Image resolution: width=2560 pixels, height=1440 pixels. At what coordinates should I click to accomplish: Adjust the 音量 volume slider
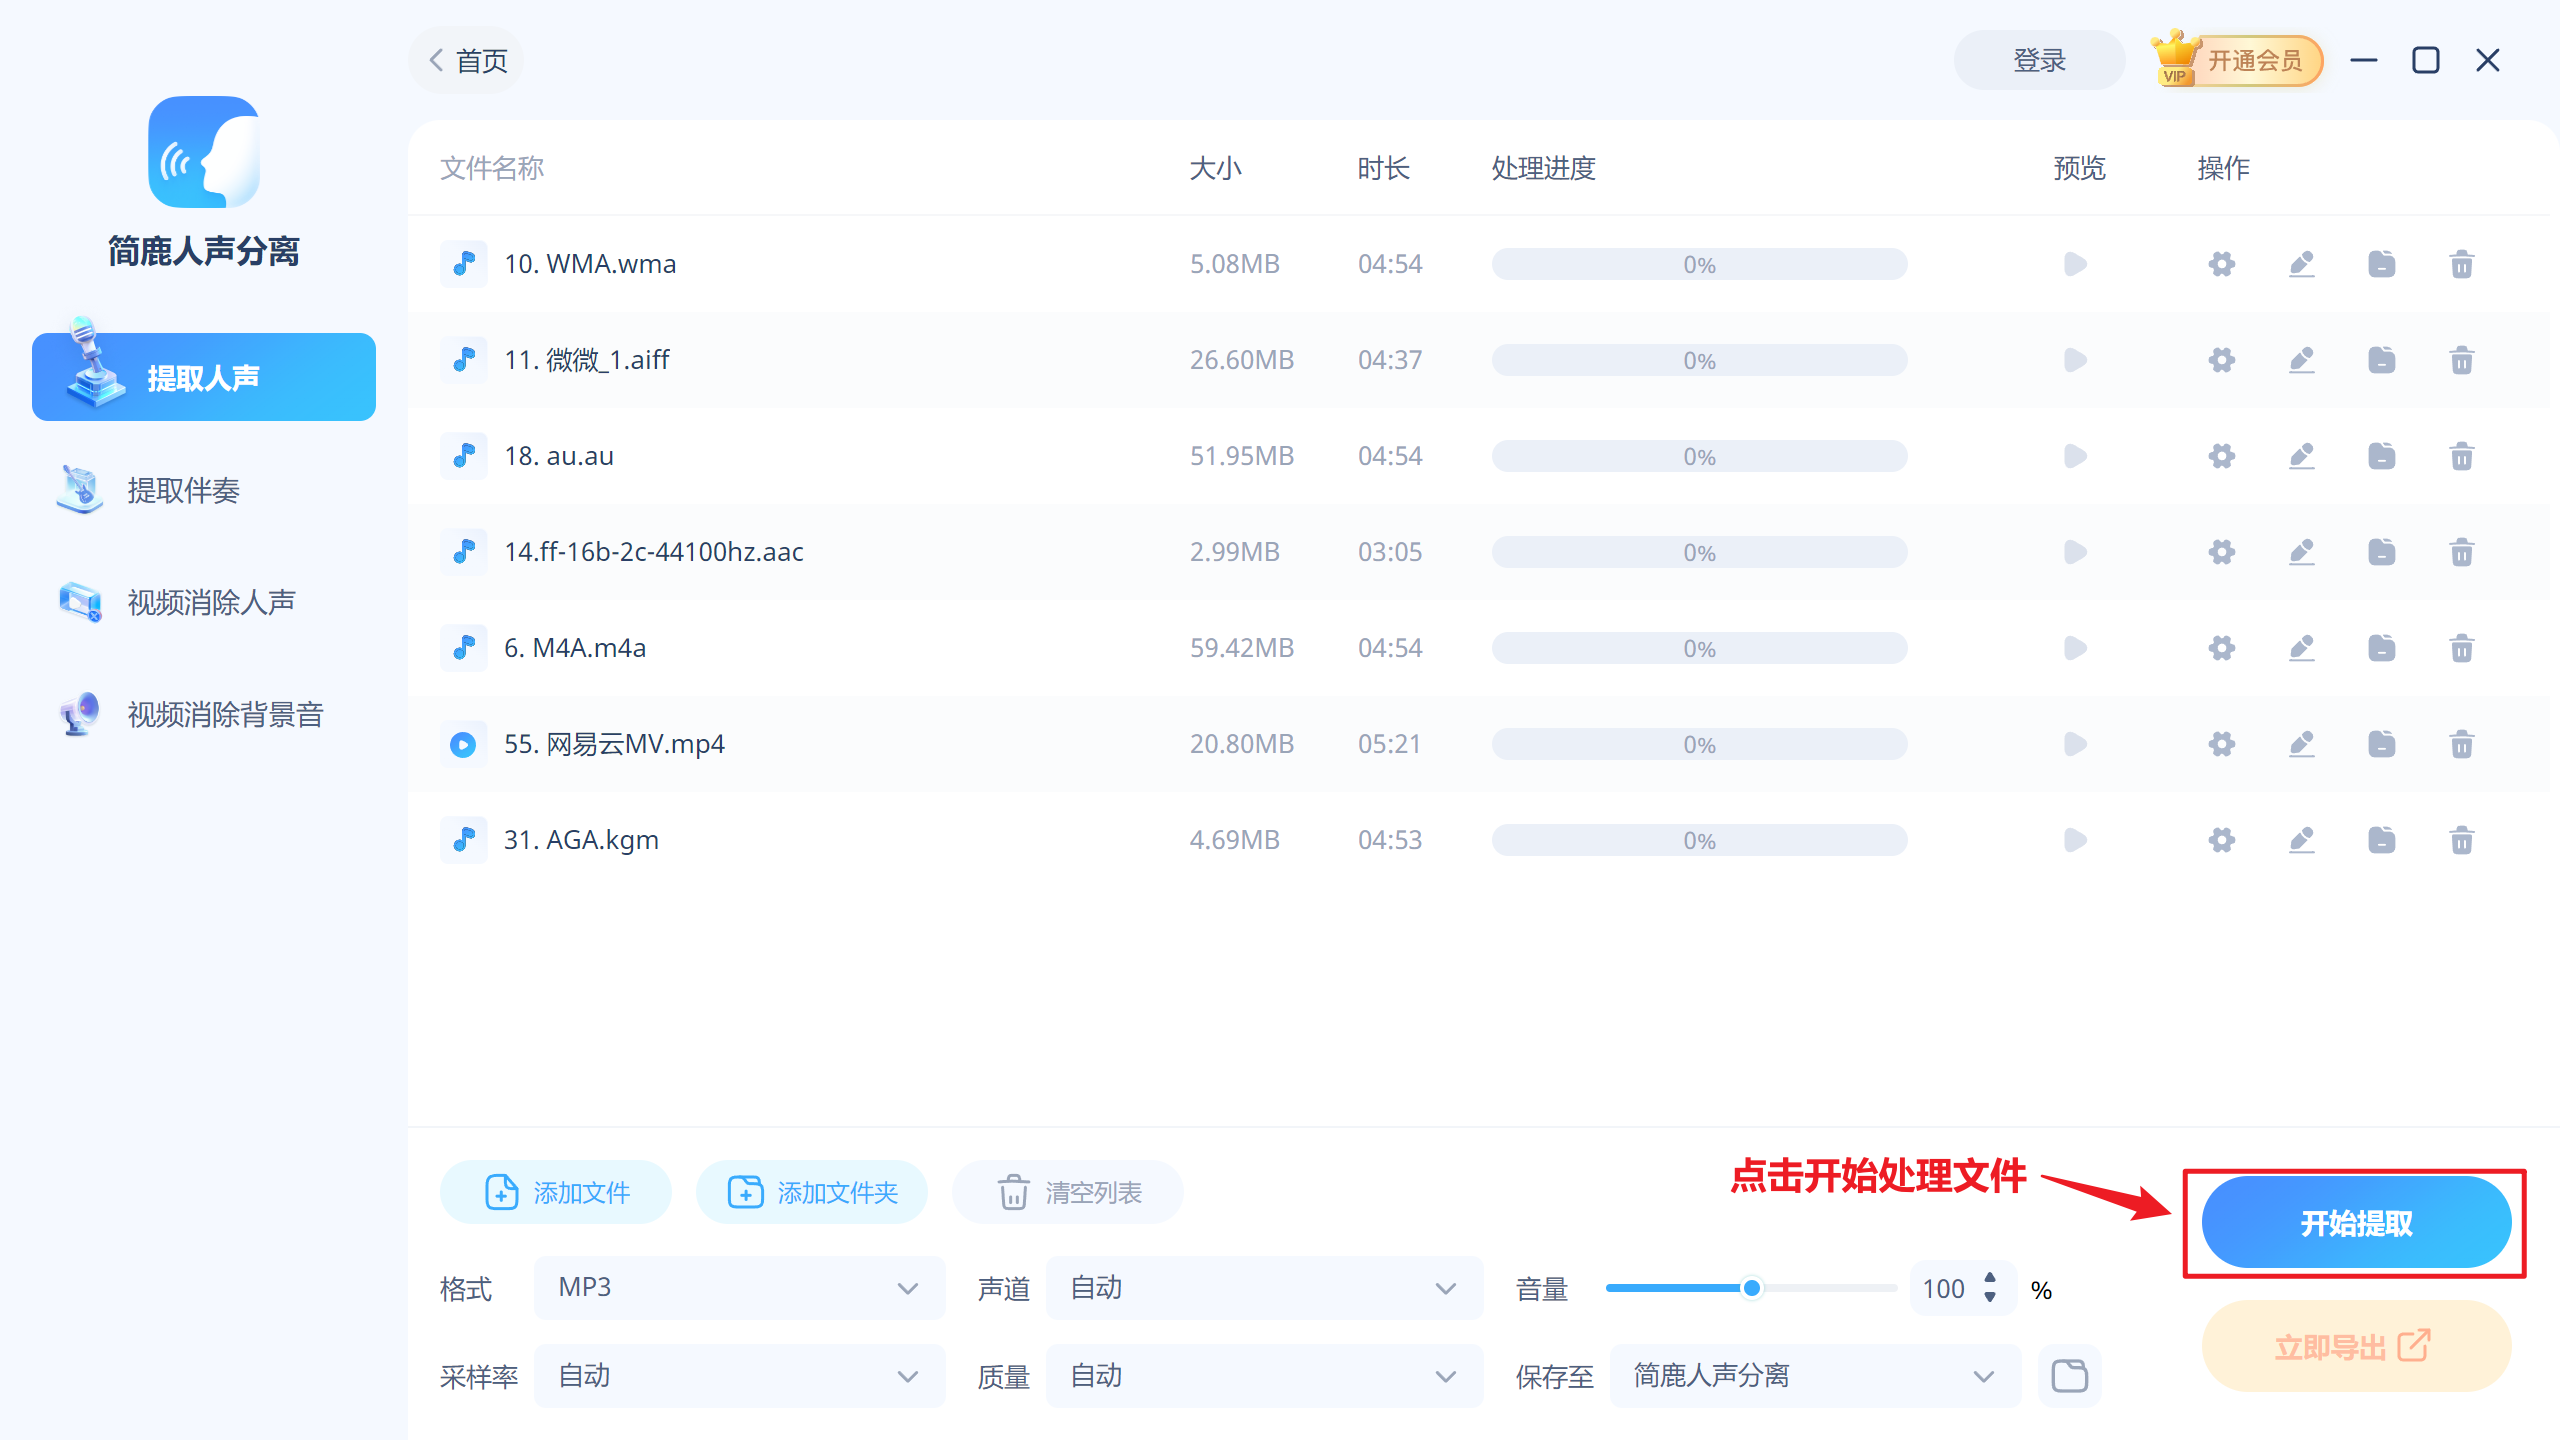1752,1288
